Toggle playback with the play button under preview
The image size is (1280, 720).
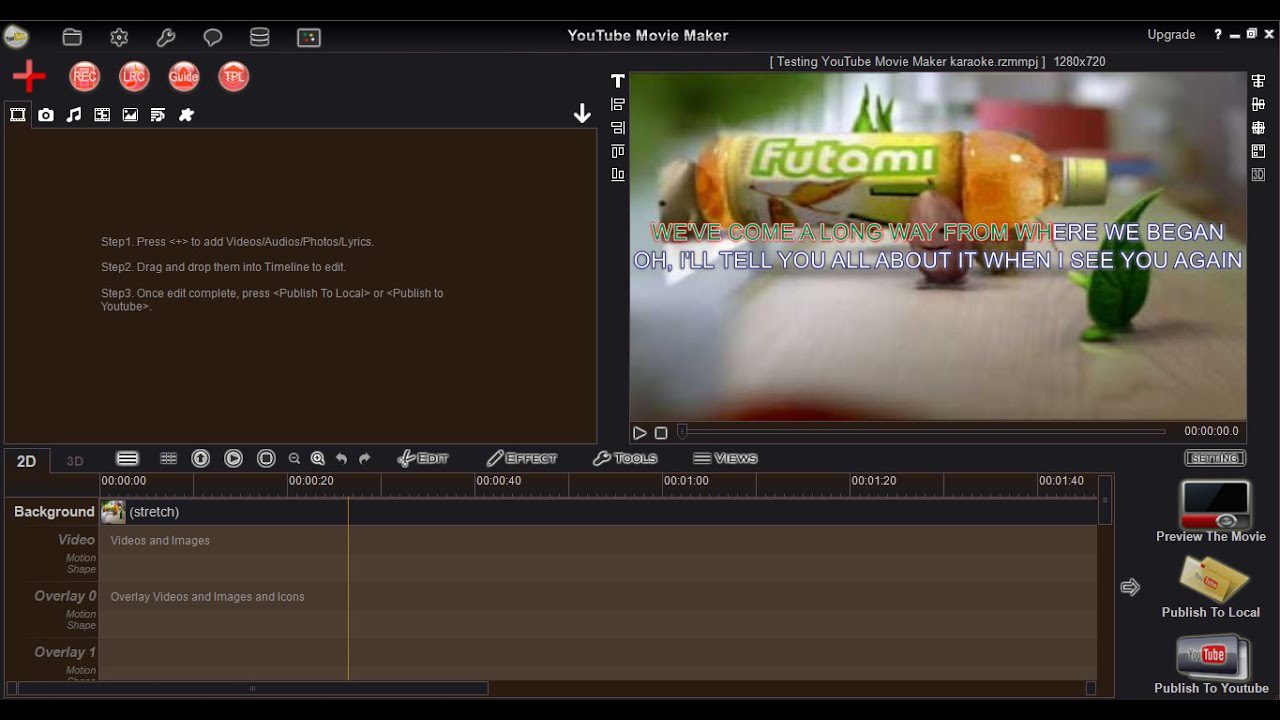pos(639,432)
